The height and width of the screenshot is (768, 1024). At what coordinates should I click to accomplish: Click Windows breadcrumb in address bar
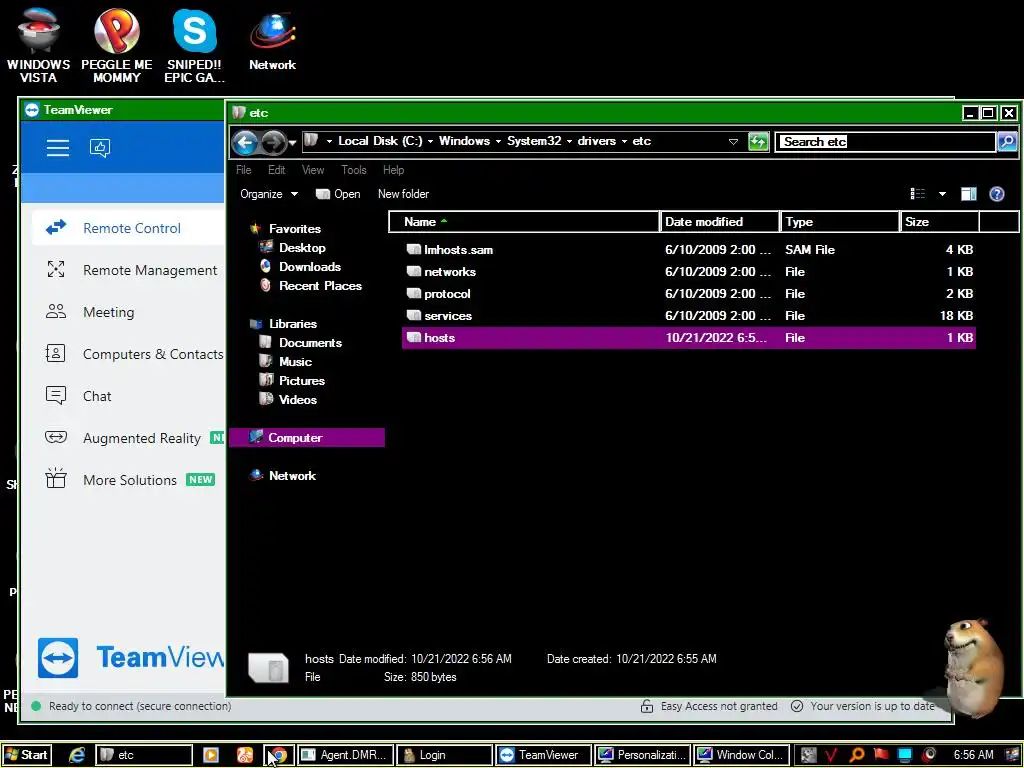tap(464, 141)
